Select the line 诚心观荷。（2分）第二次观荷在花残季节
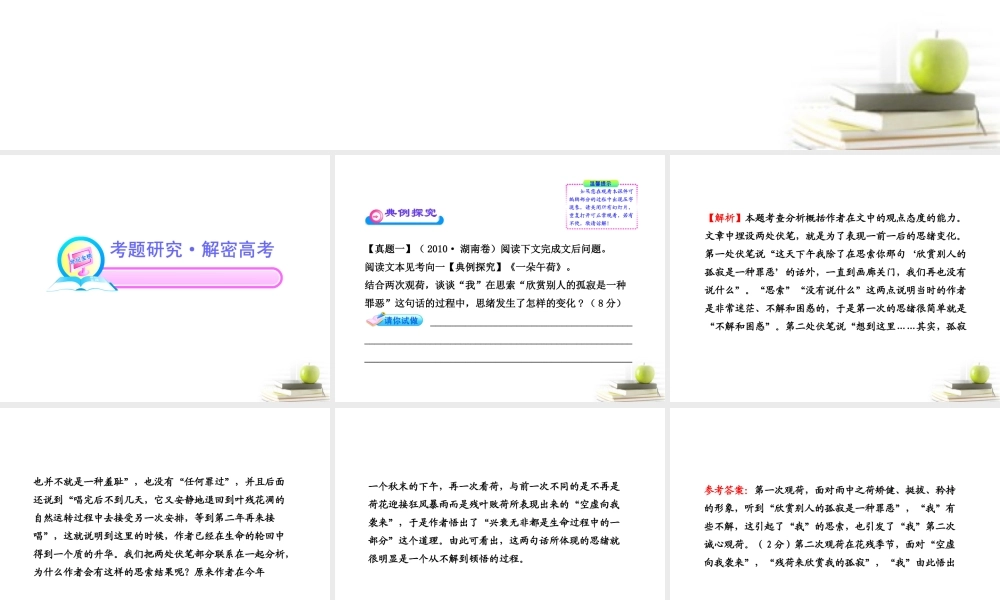 (830, 545)
